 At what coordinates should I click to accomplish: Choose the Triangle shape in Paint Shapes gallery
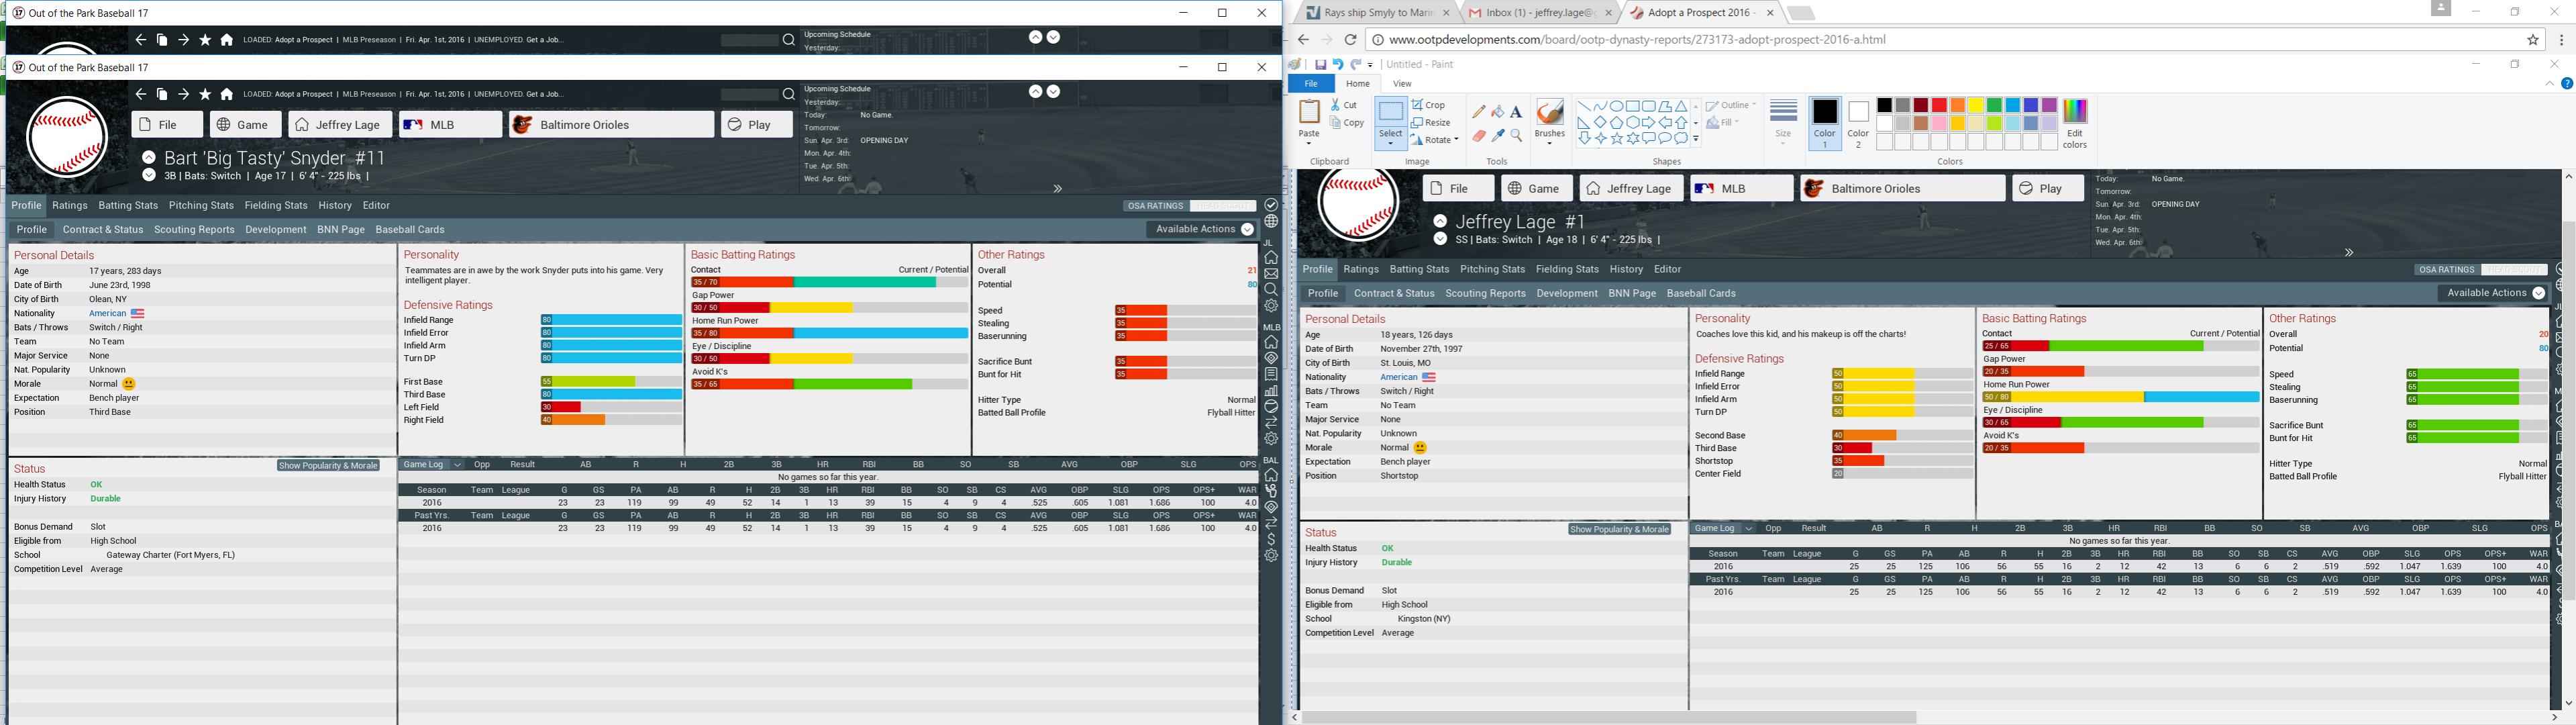click(1681, 106)
